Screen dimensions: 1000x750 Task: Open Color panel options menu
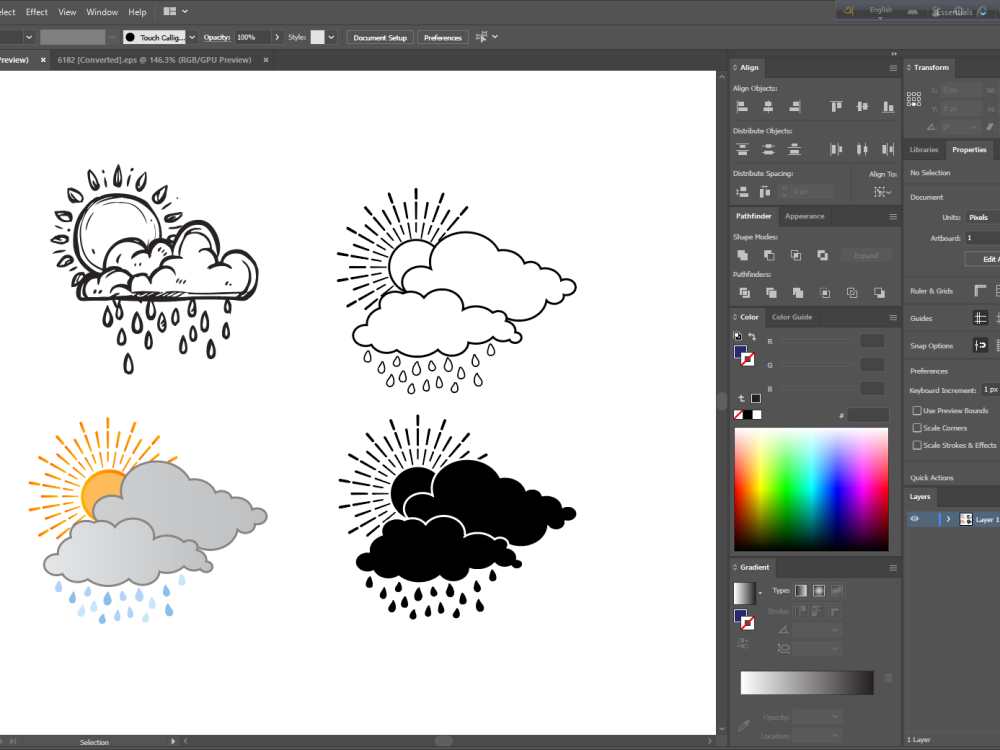[893, 318]
